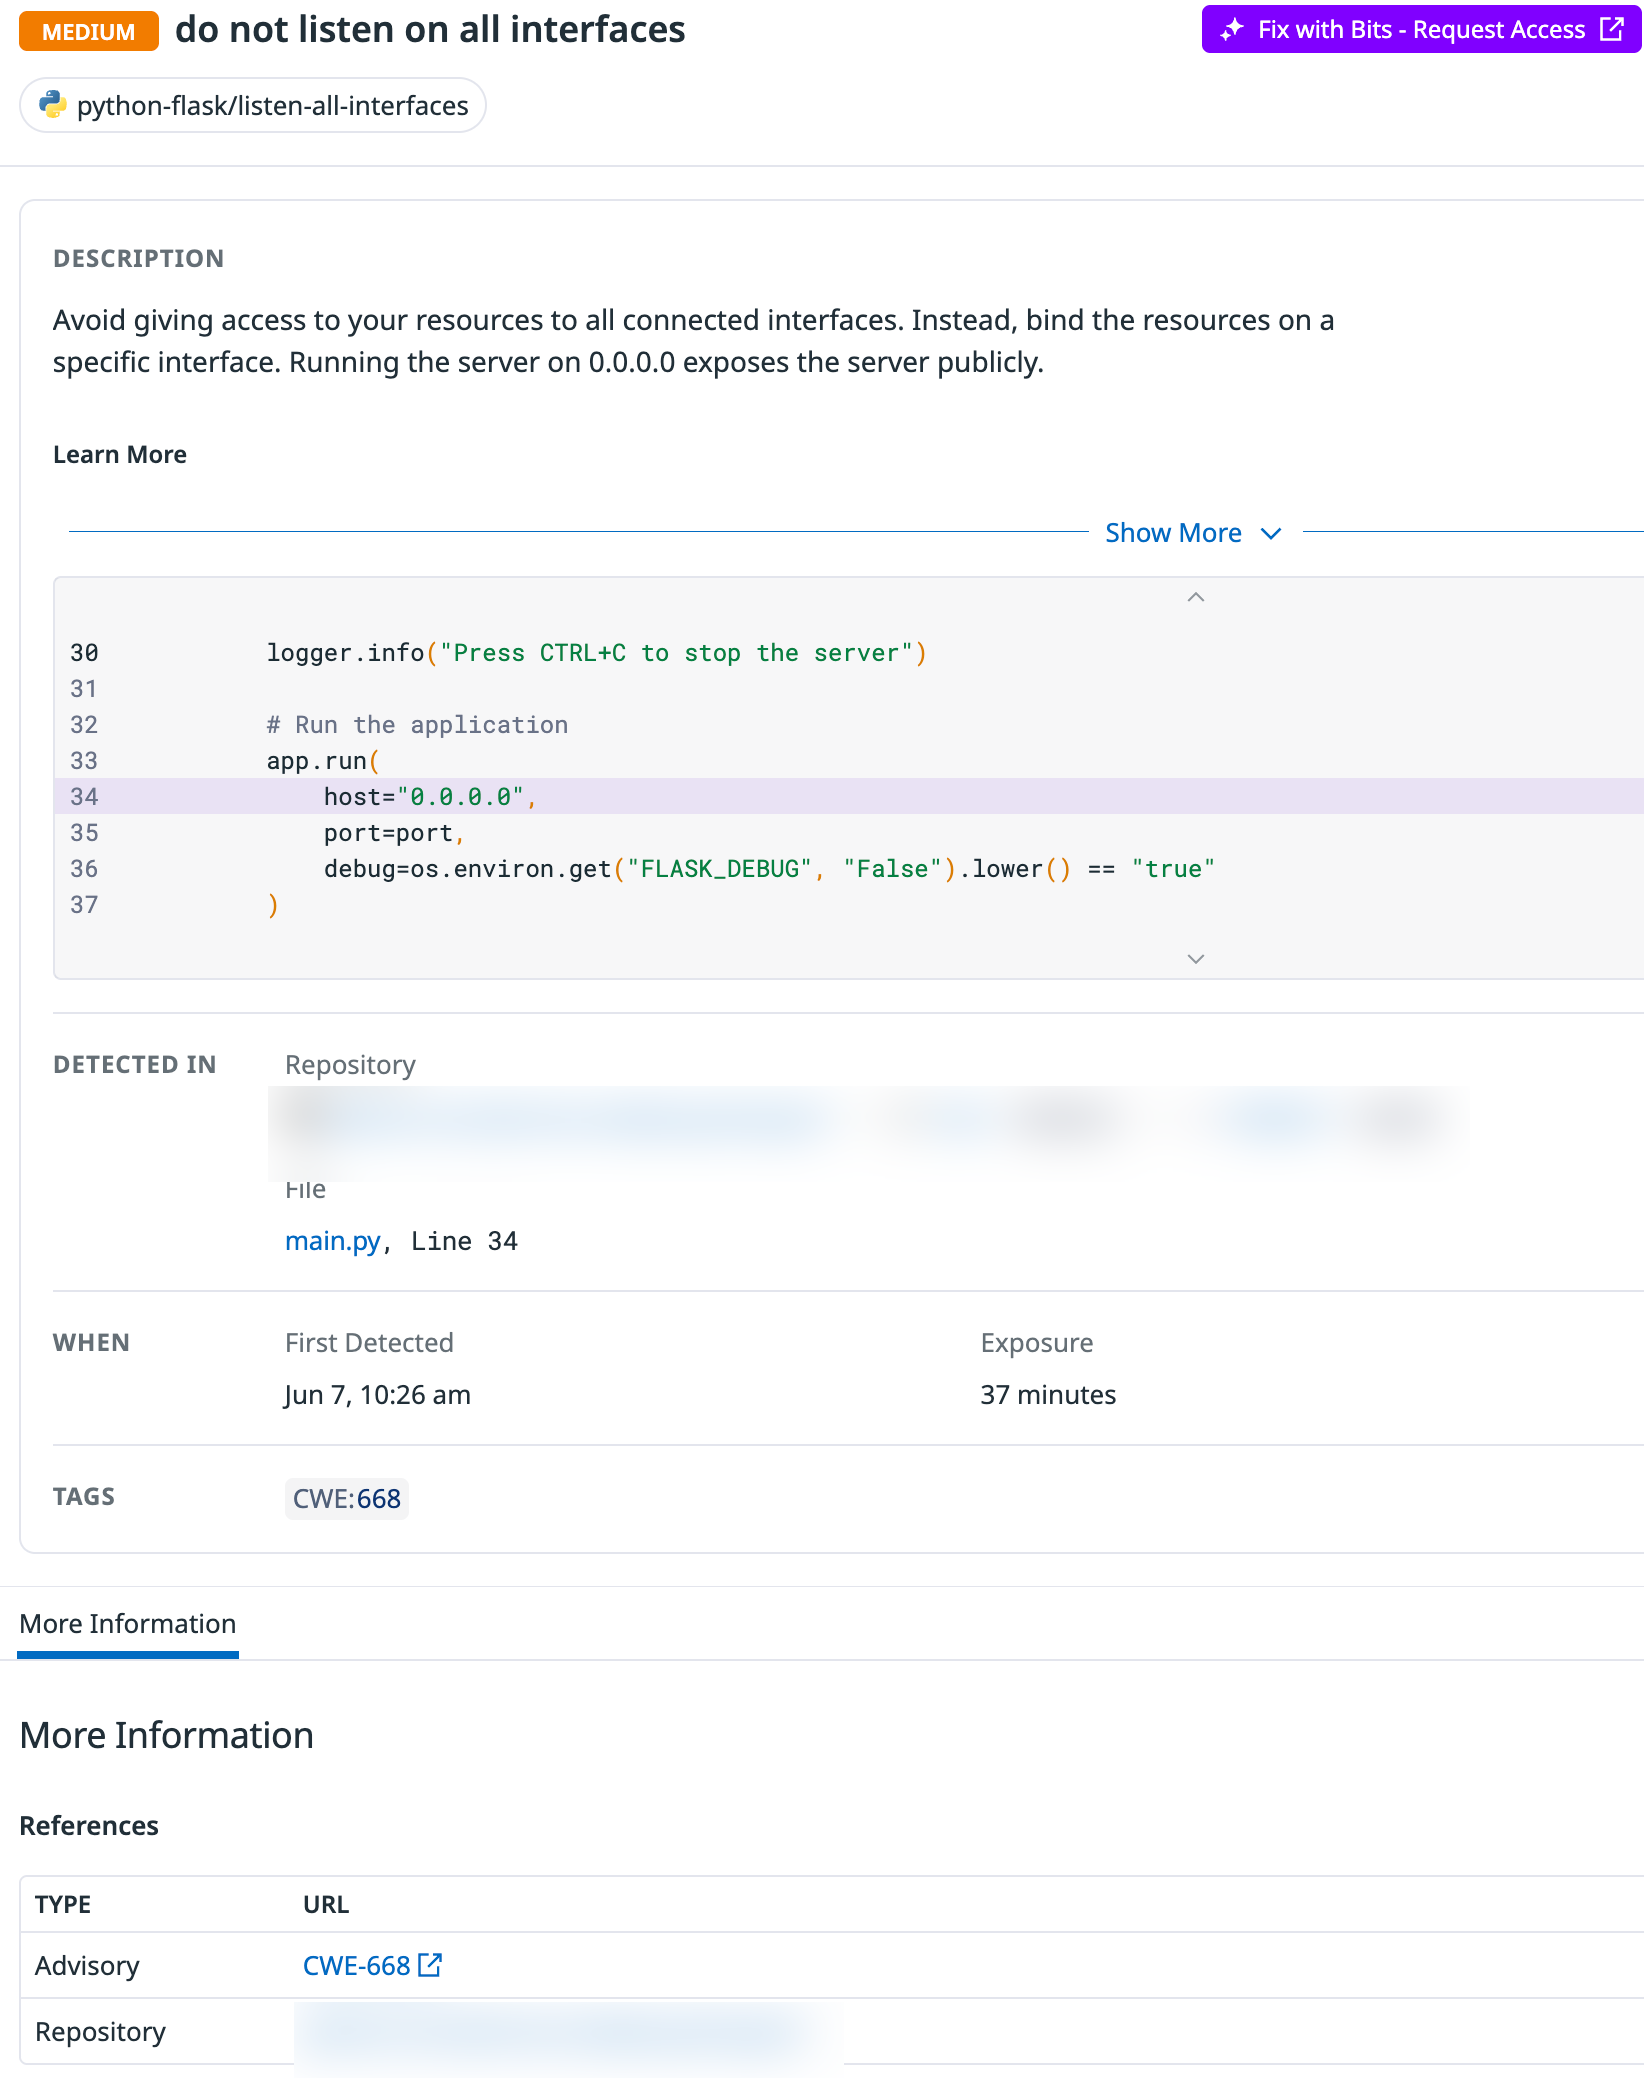Select the More Information tab
Viewport: 1644px width, 2094px height.
tap(128, 1624)
